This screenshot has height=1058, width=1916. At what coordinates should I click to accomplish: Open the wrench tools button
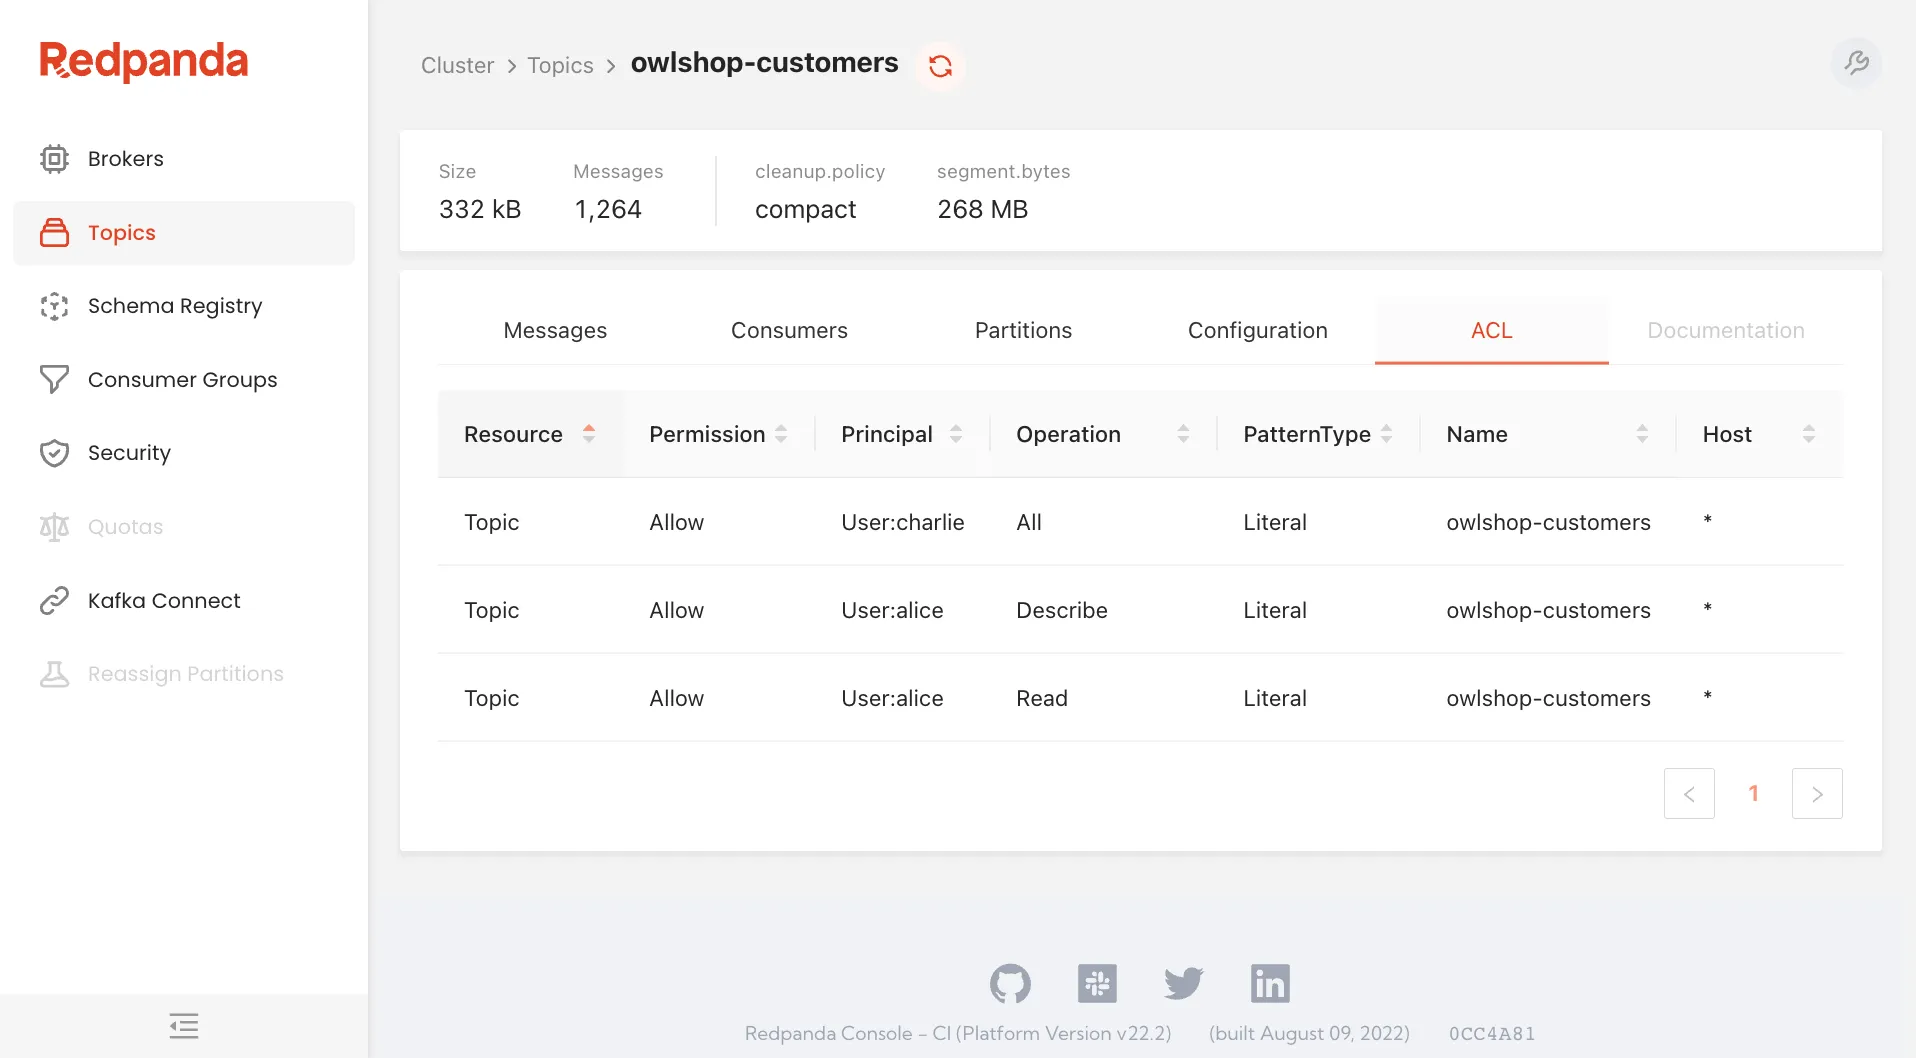click(x=1857, y=63)
